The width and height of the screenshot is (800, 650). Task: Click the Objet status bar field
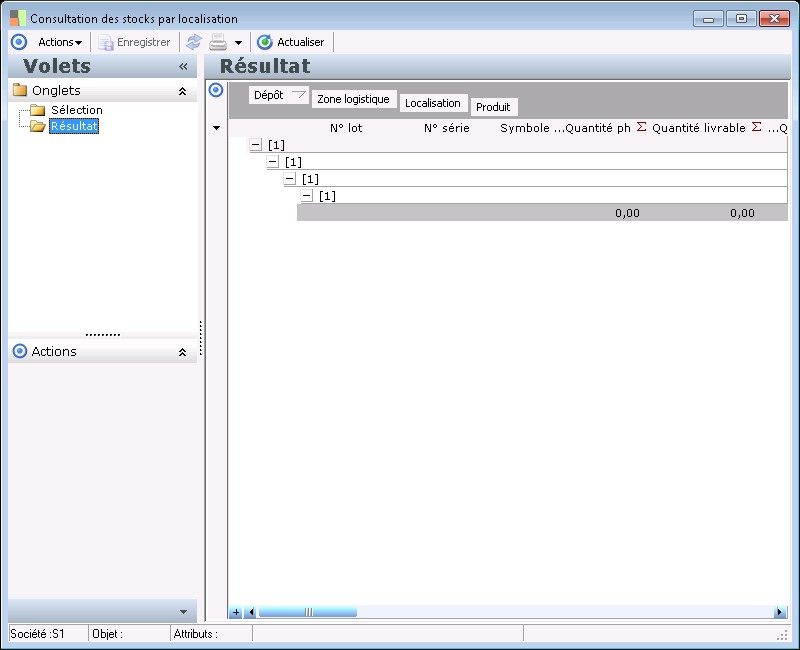(130, 634)
